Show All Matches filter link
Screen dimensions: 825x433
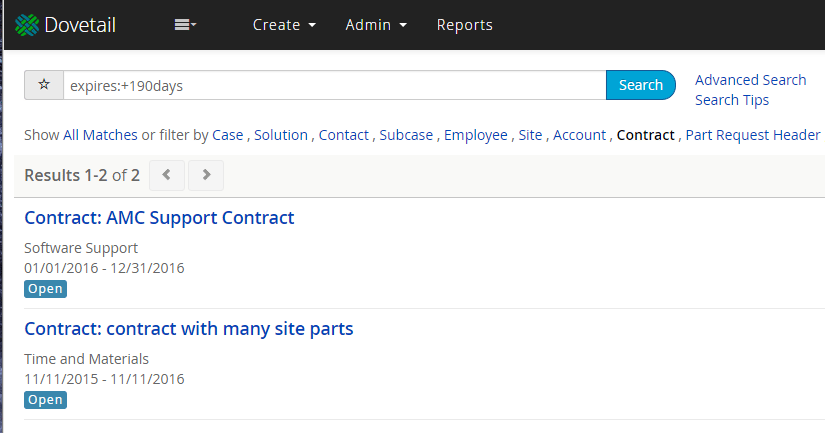coord(100,135)
